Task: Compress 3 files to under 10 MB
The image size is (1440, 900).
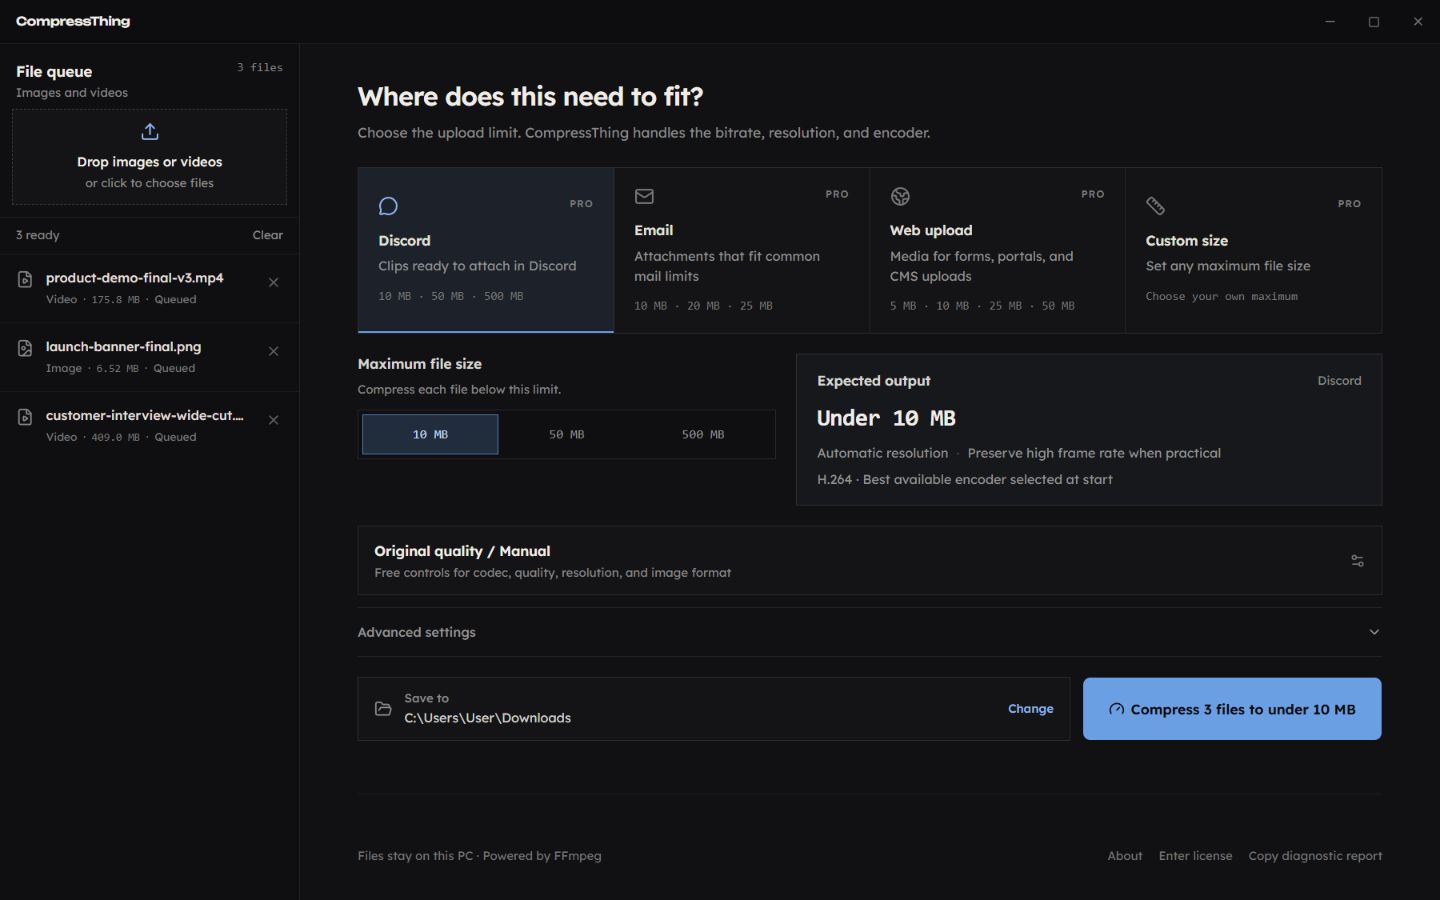Action: point(1232,709)
